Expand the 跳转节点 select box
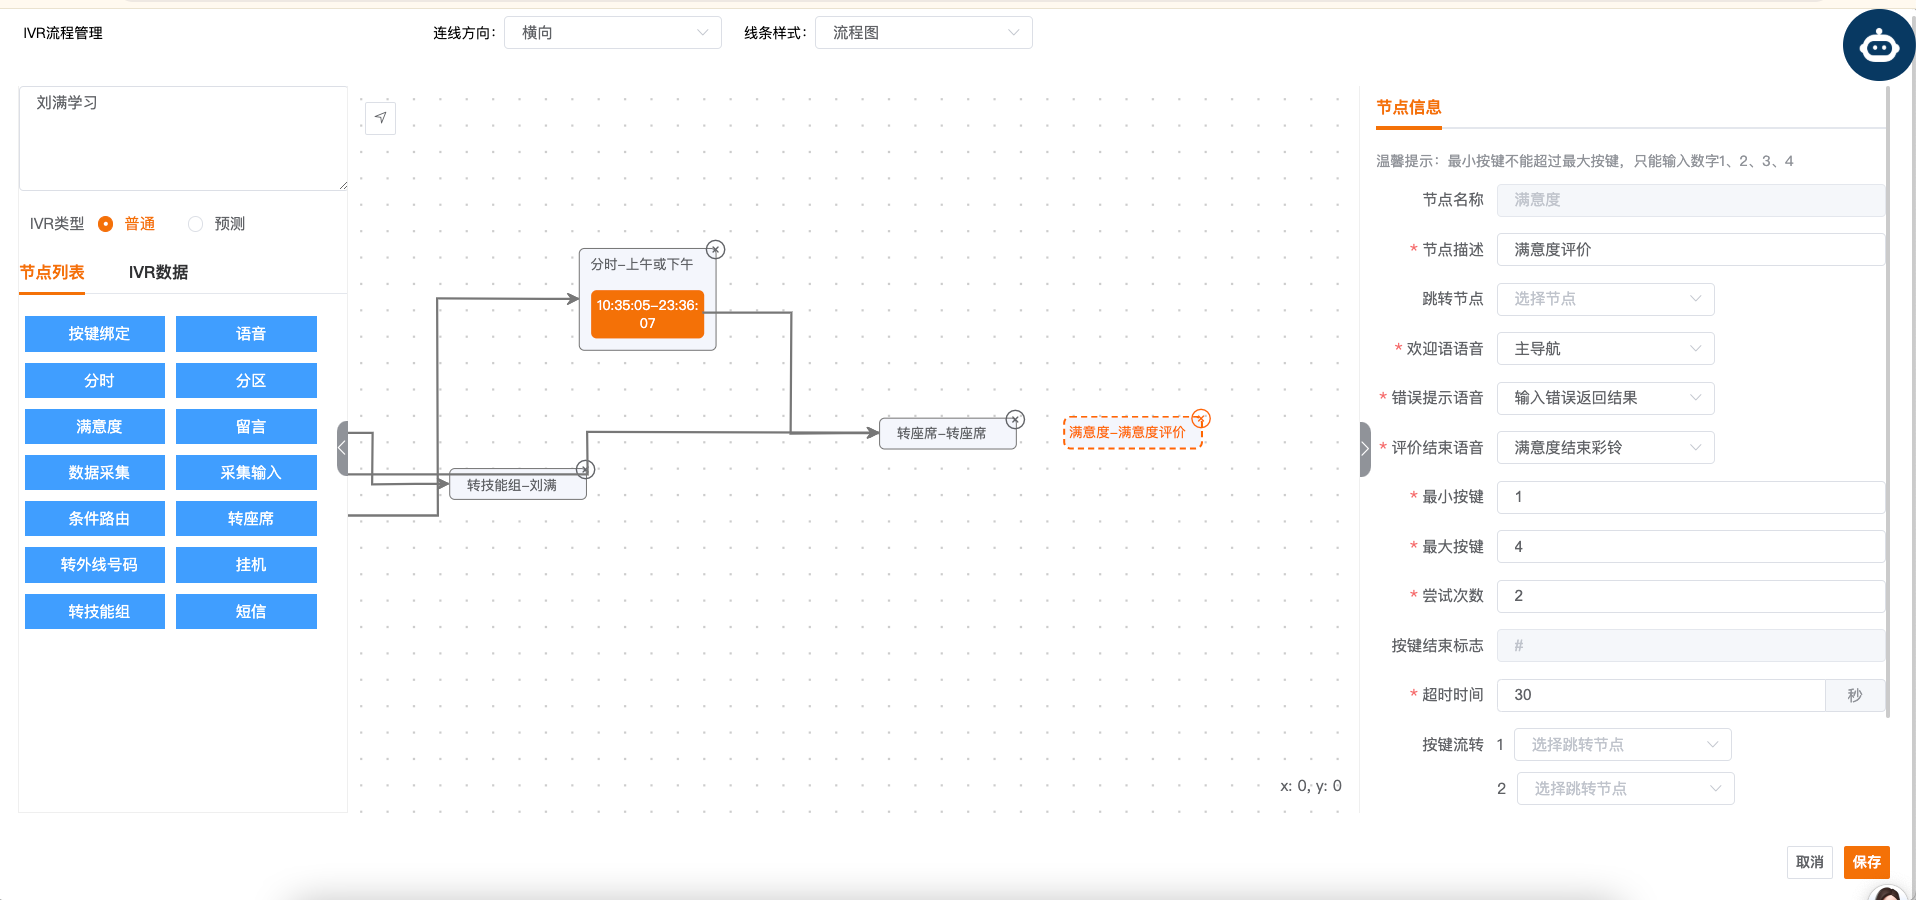 click(1605, 299)
